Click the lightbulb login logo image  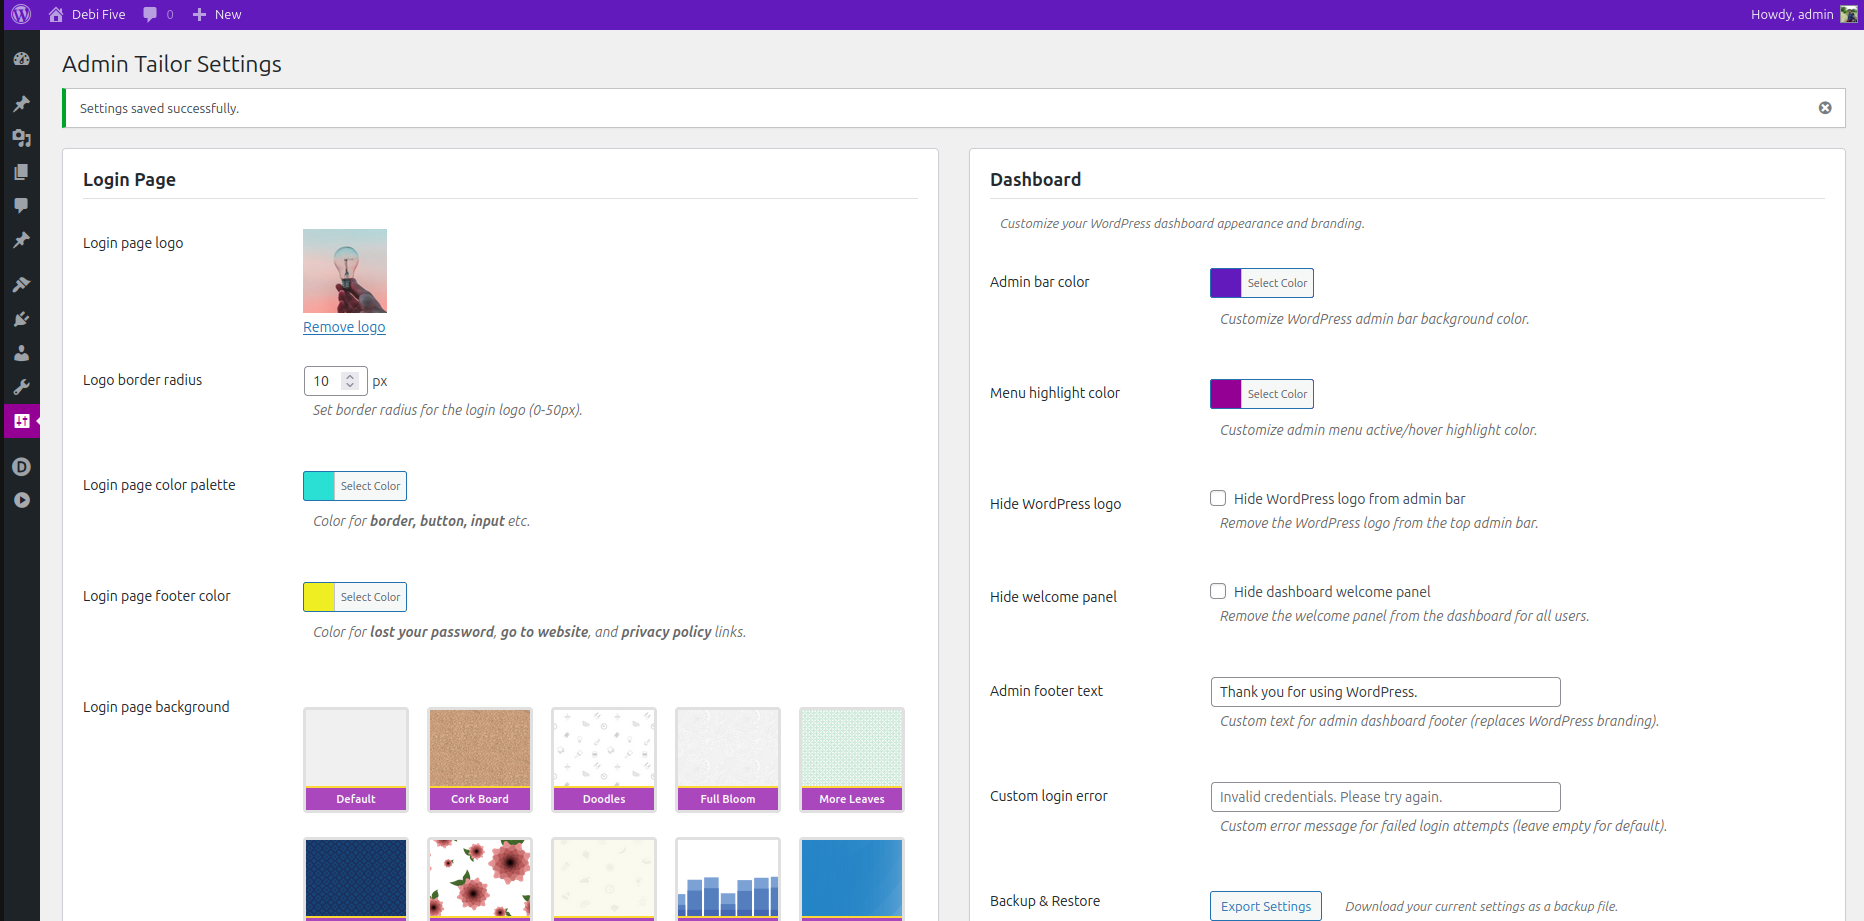[345, 271]
